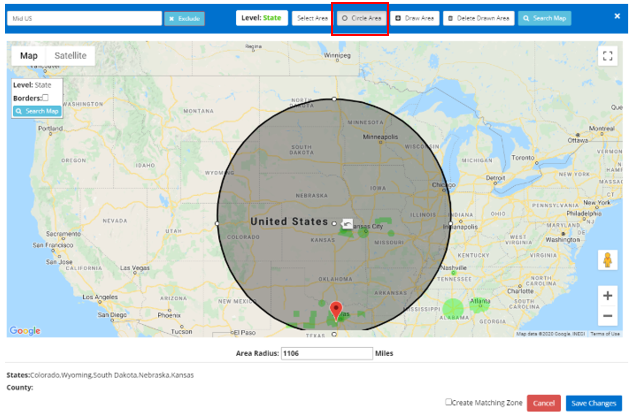This screenshot has height=416, width=633.
Task: Open the Google logo link on map
Action: coord(25,331)
